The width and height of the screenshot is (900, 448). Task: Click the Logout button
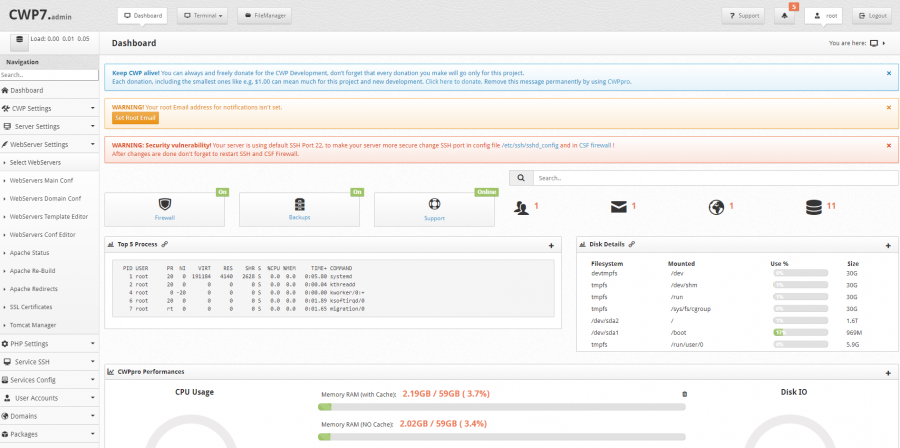872,16
